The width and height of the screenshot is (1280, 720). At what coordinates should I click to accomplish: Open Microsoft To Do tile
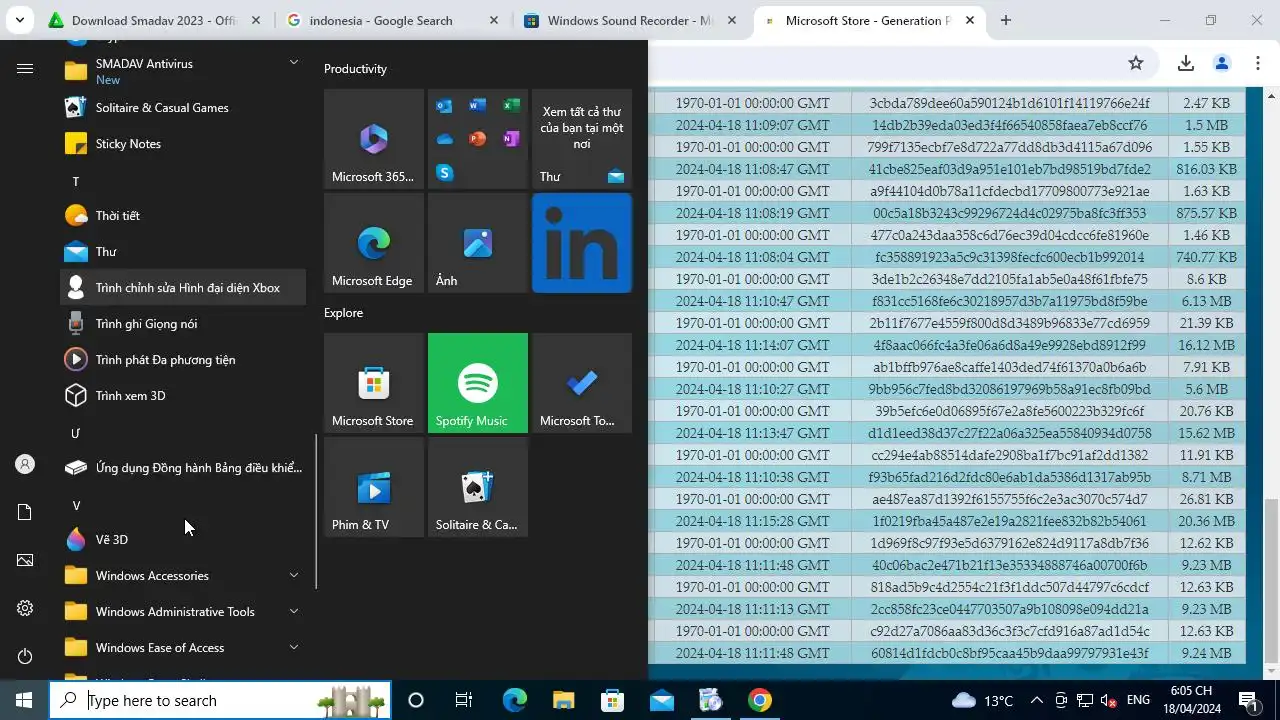pyautogui.click(x=582, y=383)
